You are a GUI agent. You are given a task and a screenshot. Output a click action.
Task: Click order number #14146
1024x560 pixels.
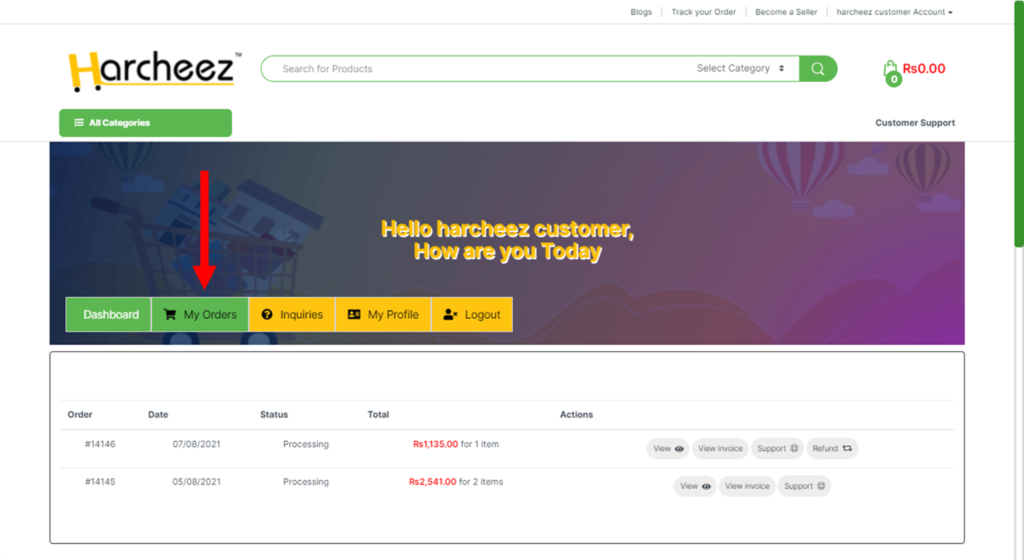click(x=100, y=444)
